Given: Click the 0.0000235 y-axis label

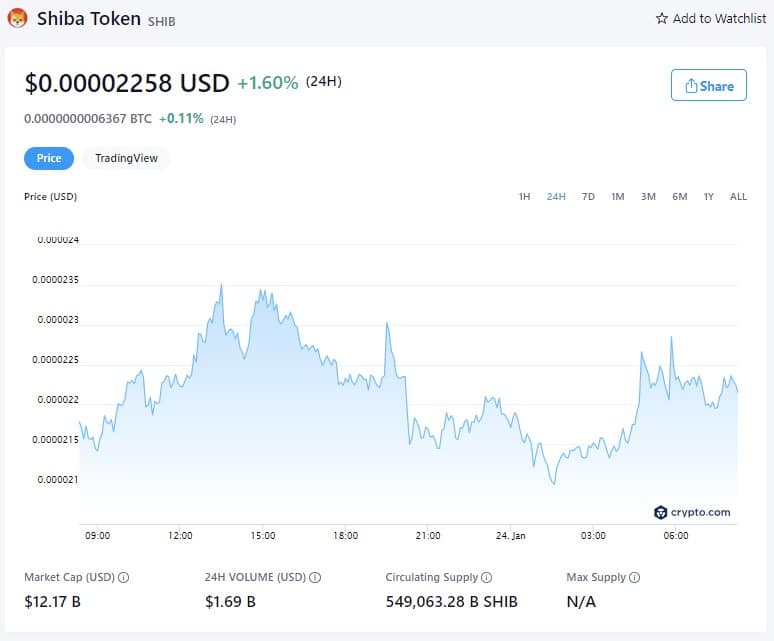Looking at the screenshot, I should (x=55, y=279).
